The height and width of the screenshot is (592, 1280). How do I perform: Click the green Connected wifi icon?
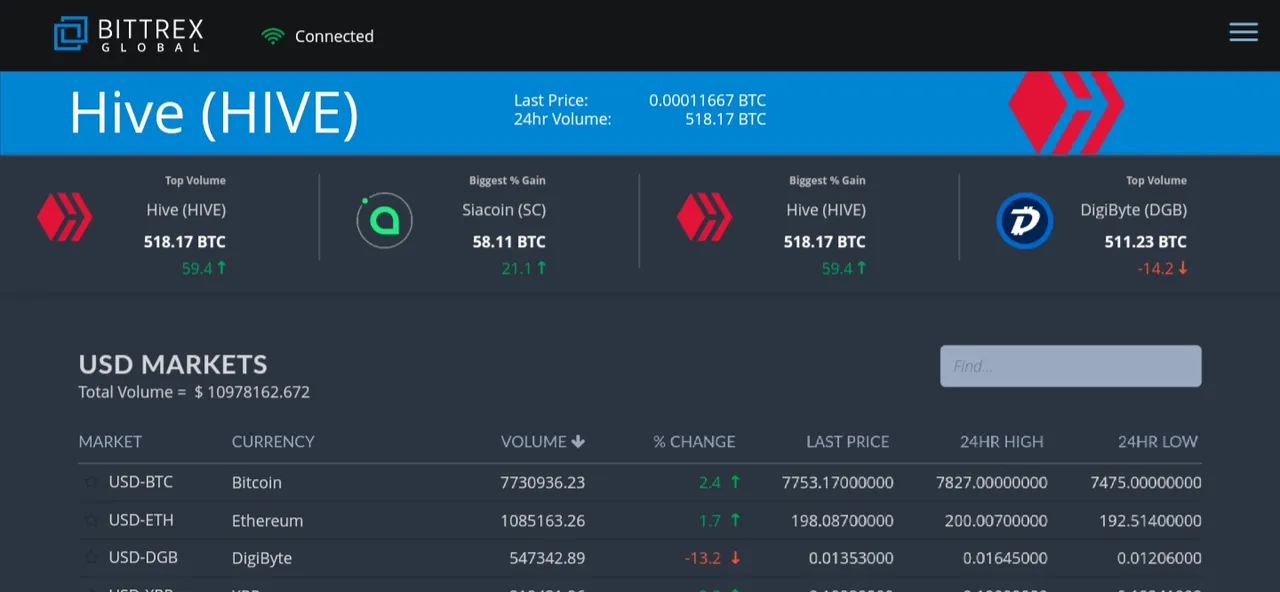pos(273,36)
